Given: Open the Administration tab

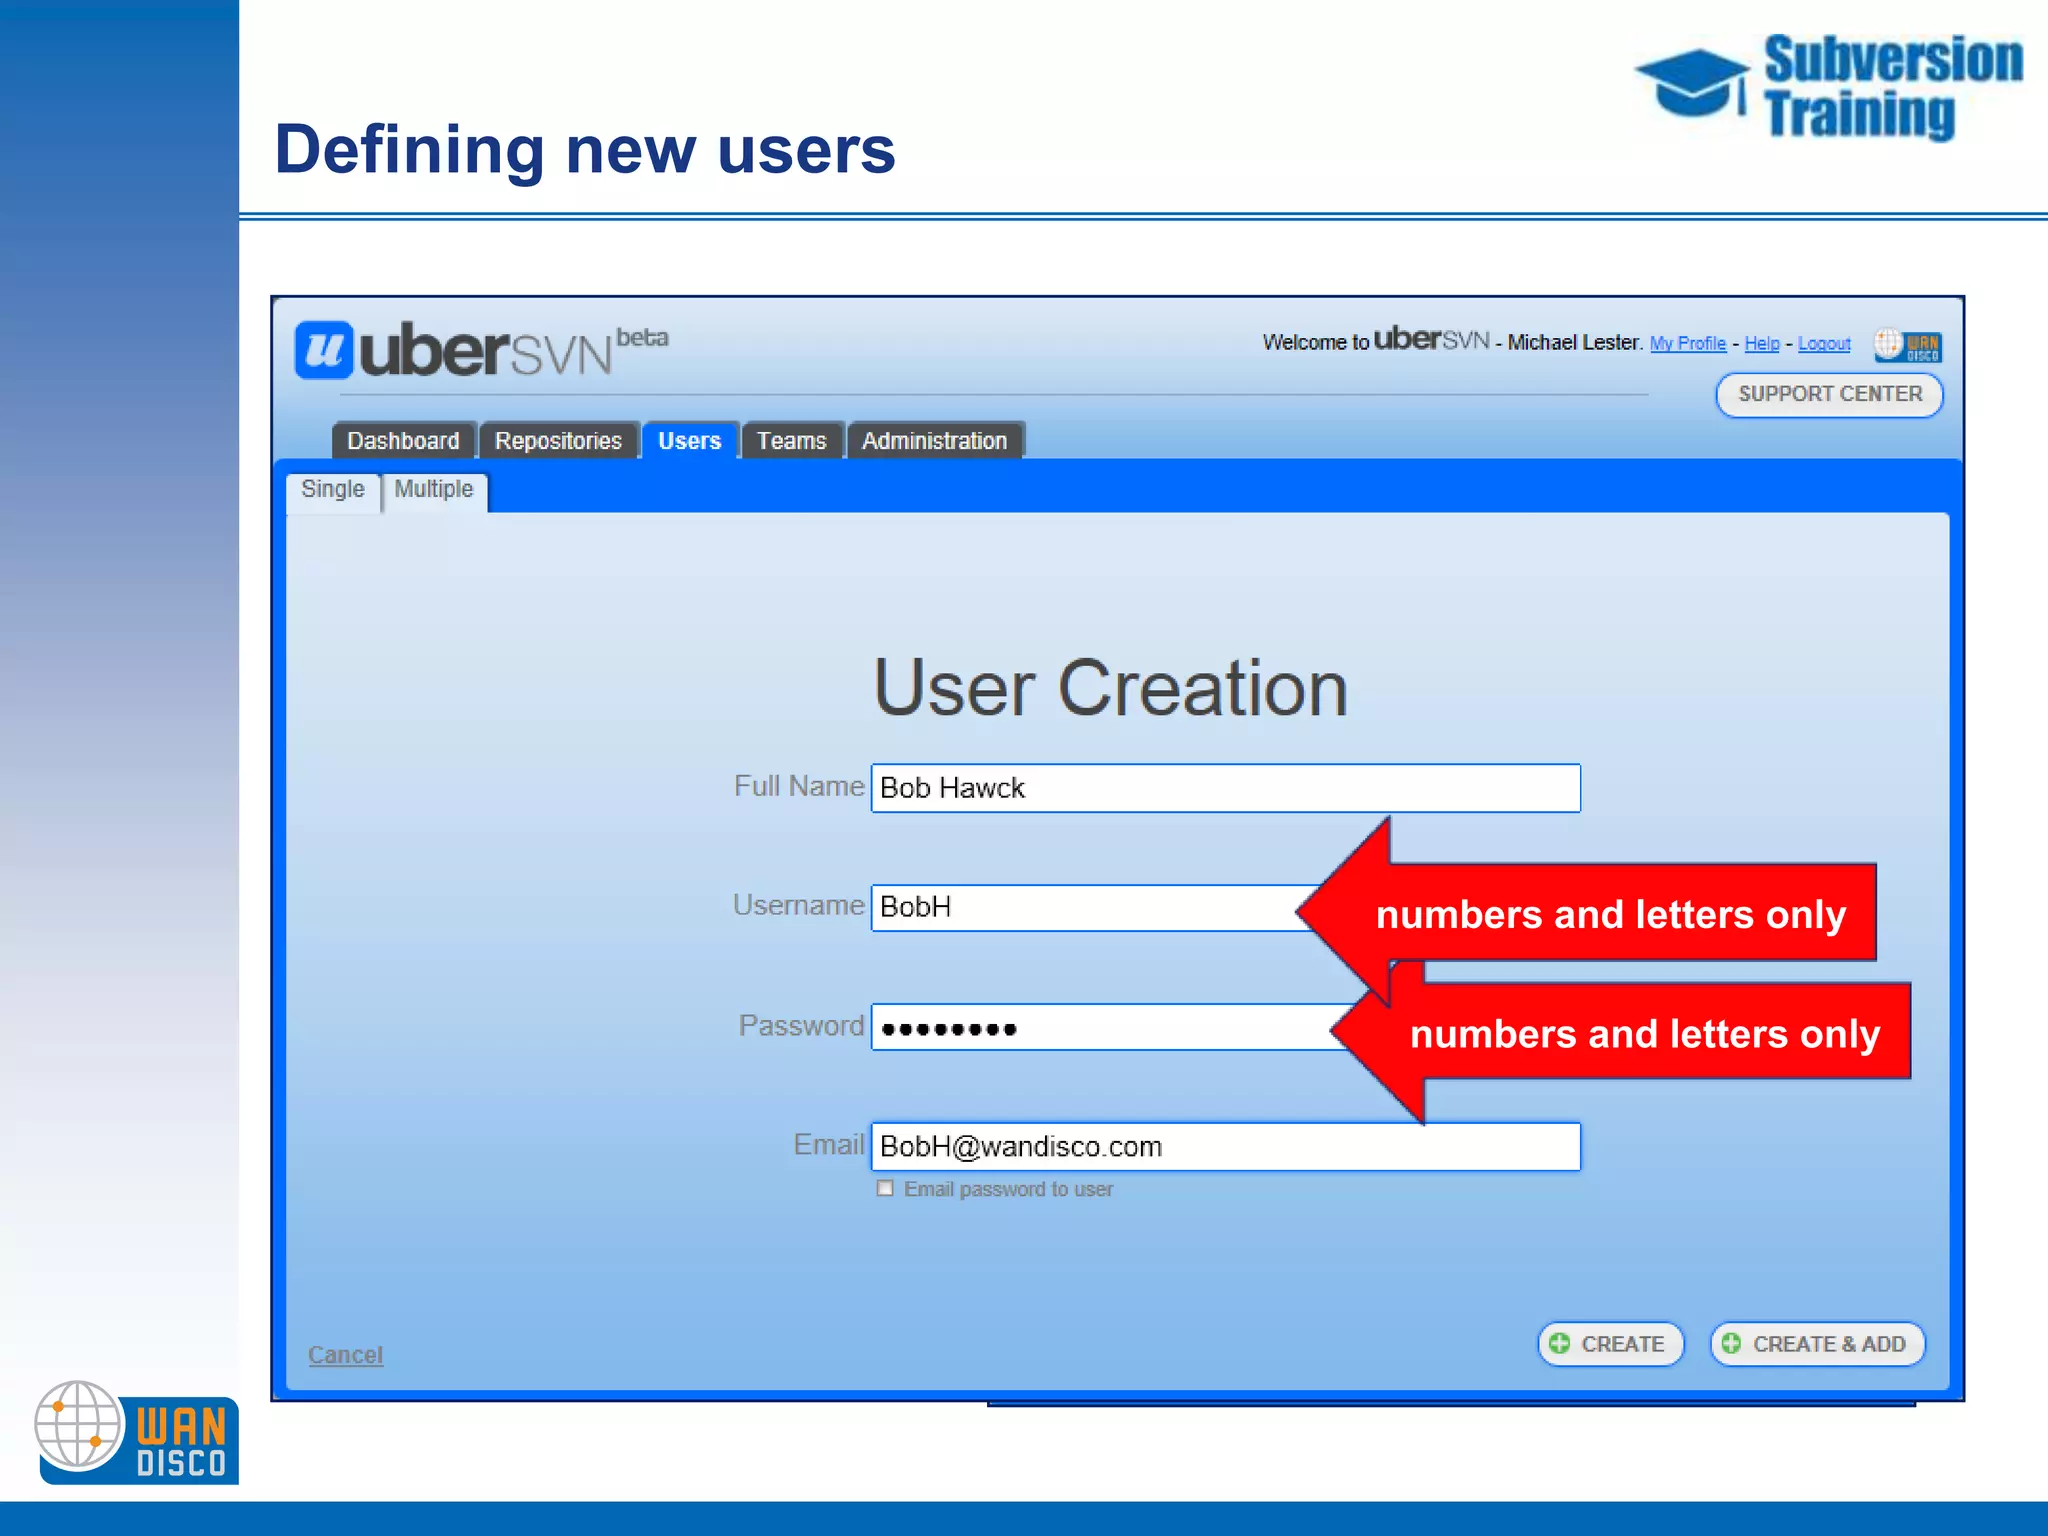Looking at the screenshot, I should point(934,441).
